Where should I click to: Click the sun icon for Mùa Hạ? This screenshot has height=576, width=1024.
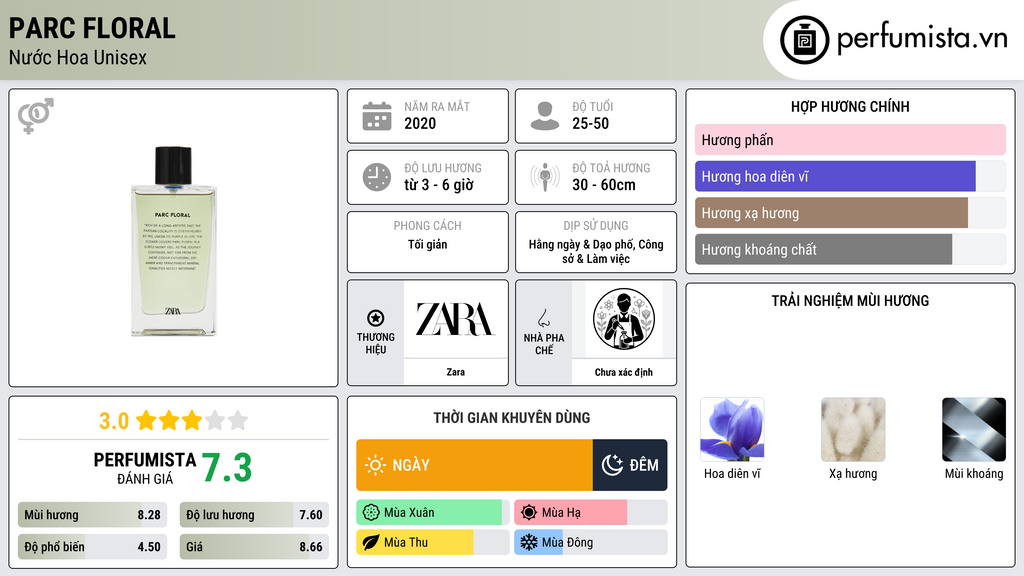[x=528, y=513]
